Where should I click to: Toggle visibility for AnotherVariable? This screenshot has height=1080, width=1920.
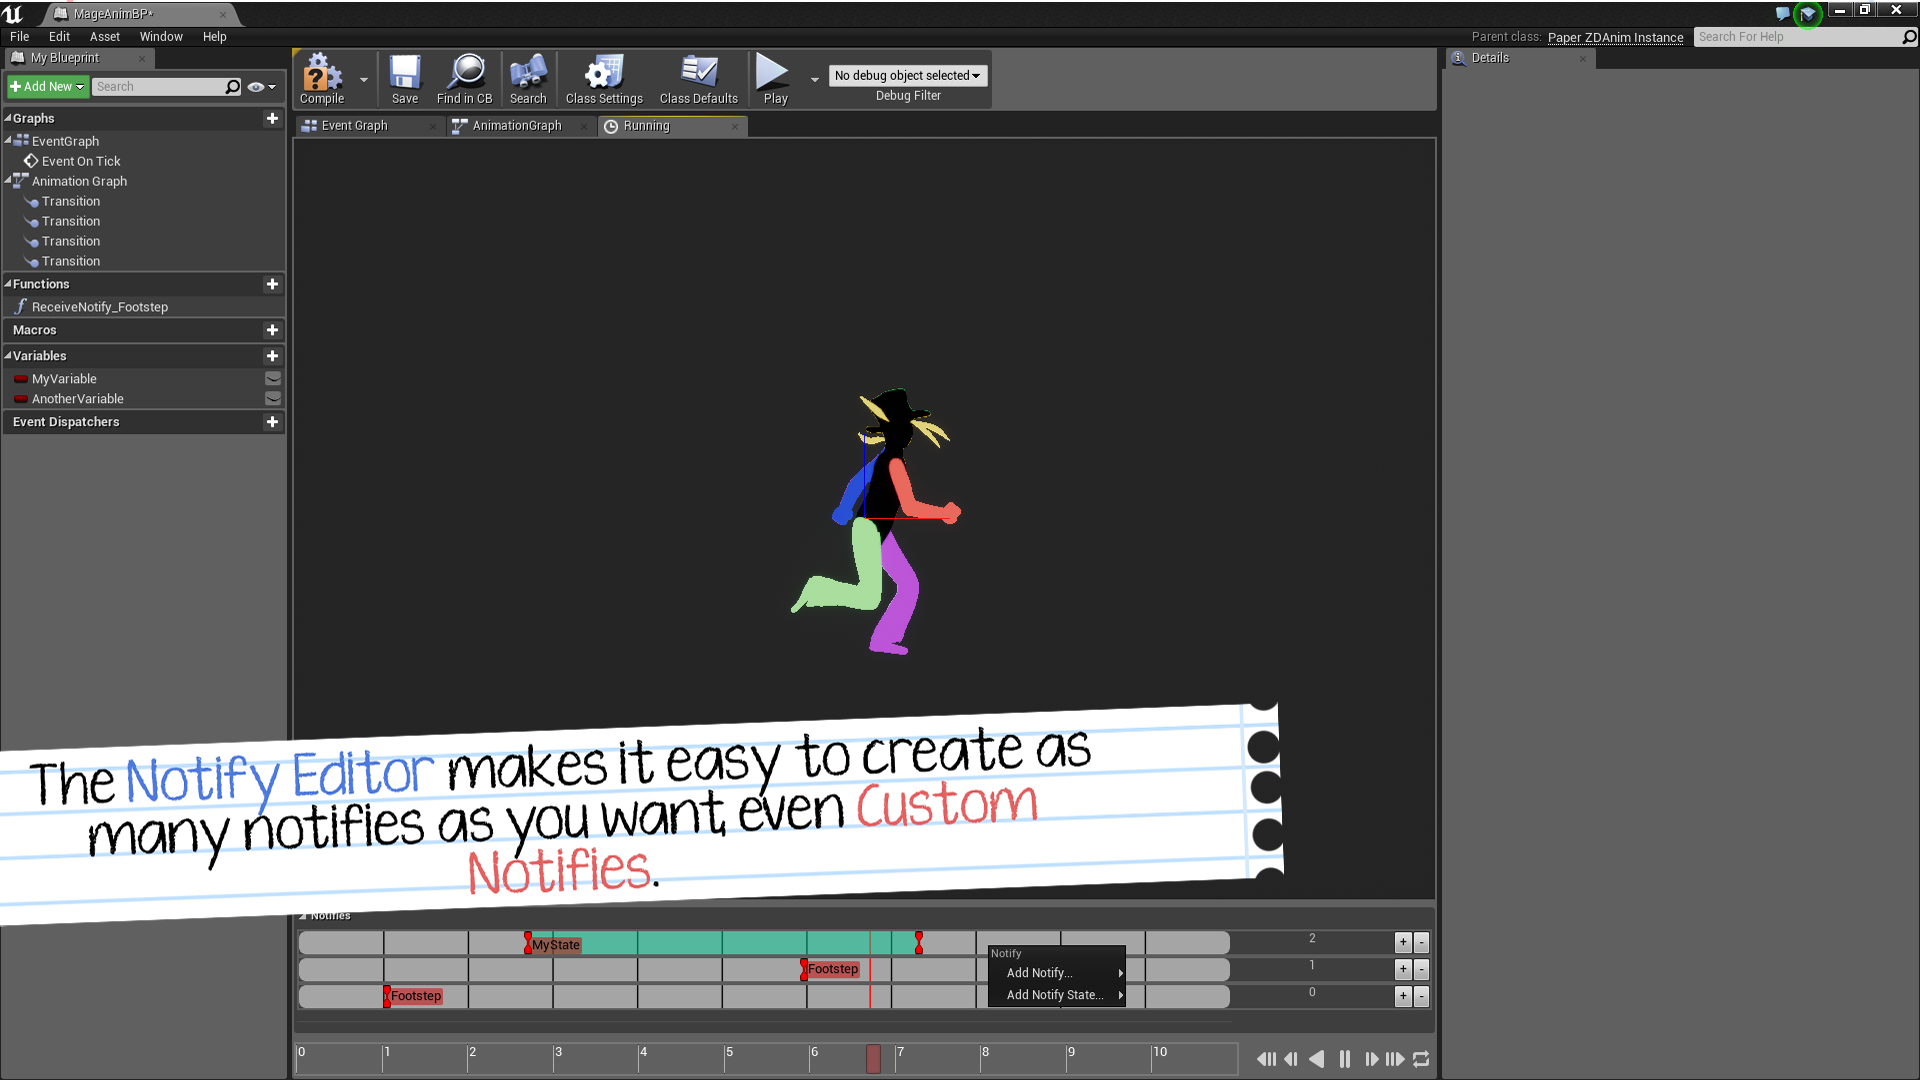tap(270, 398)
